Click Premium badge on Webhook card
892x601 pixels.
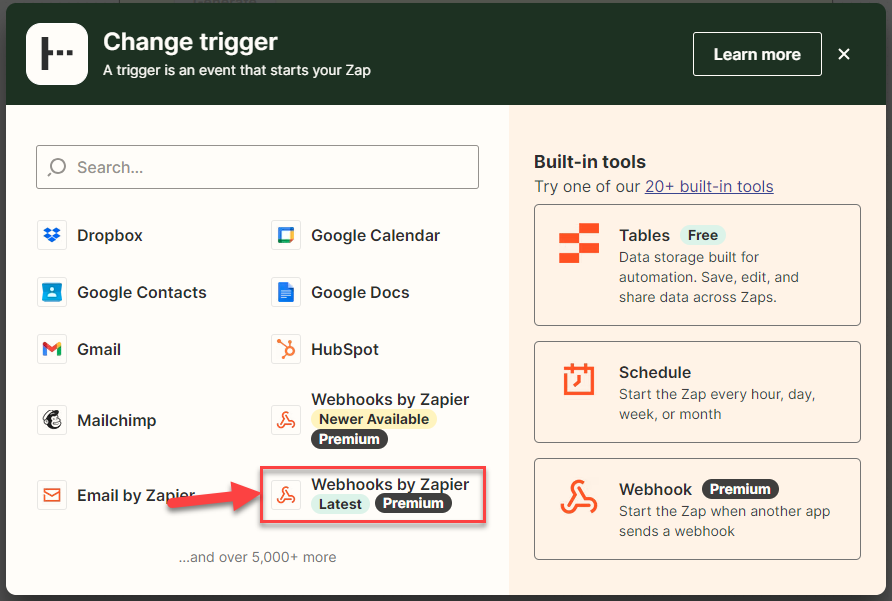(740, 489)
